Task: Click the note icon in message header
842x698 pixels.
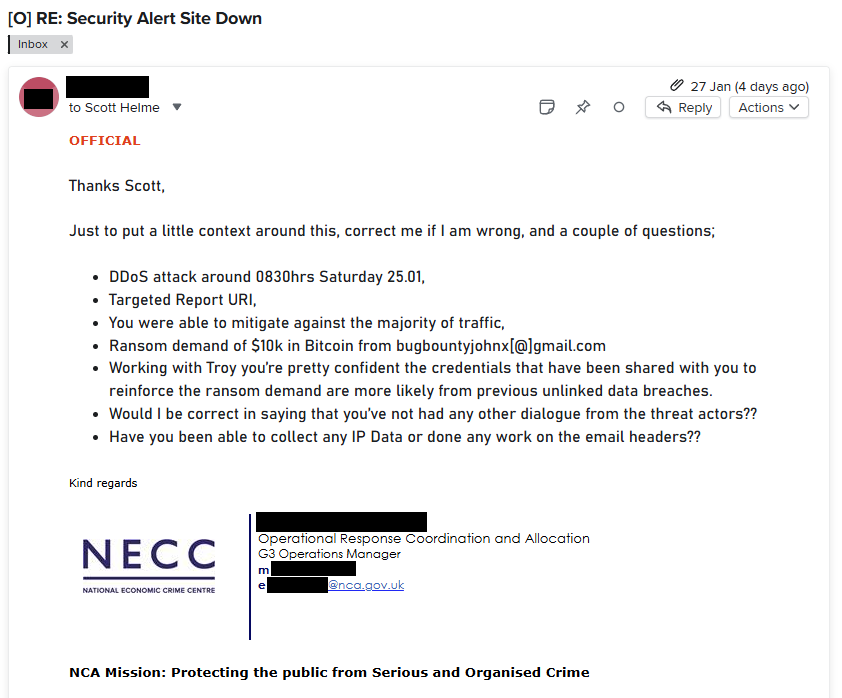Action: coord(547,107)
